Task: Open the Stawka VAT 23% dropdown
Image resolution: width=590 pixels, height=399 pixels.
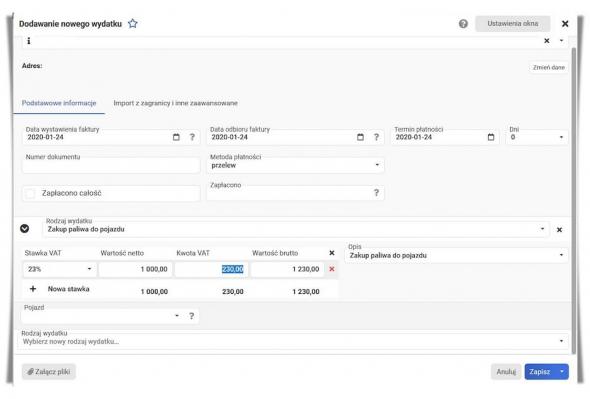Action: click(59, 269)
